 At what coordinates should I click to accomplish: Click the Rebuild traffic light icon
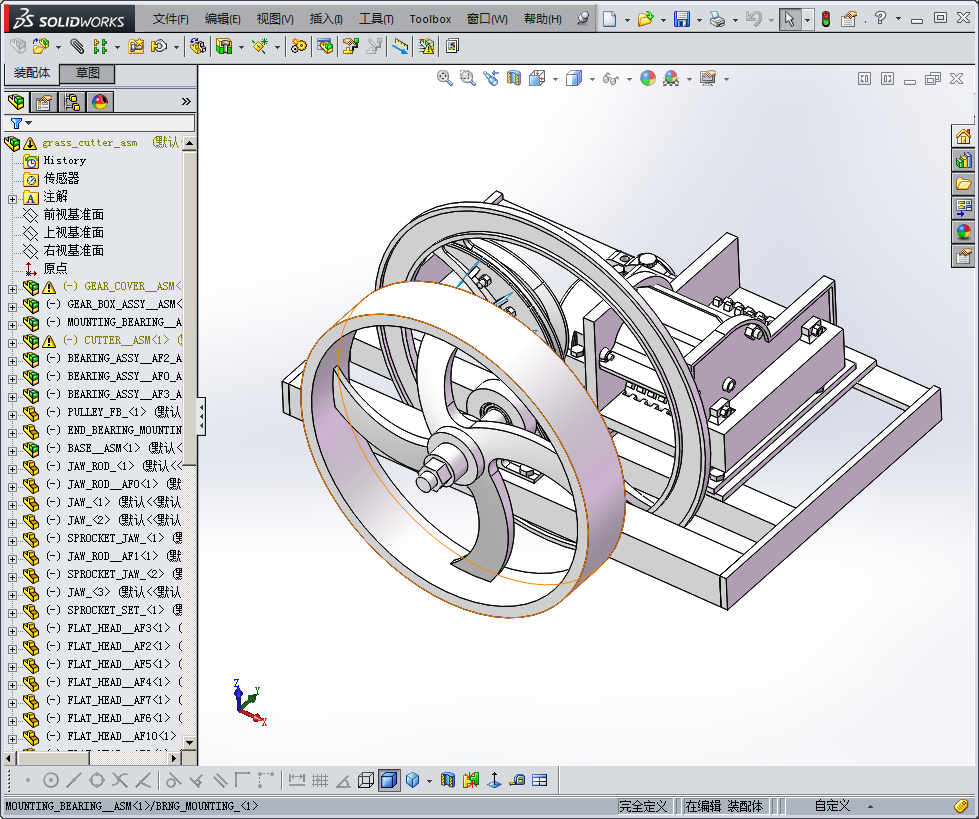[x=825, y=19]
